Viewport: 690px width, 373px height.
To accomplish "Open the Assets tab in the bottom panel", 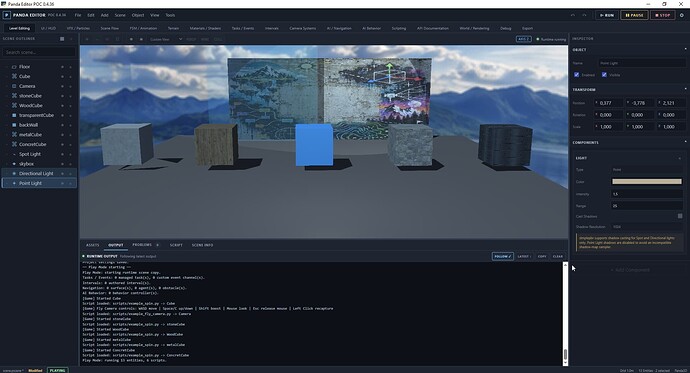I will point(92,245).
